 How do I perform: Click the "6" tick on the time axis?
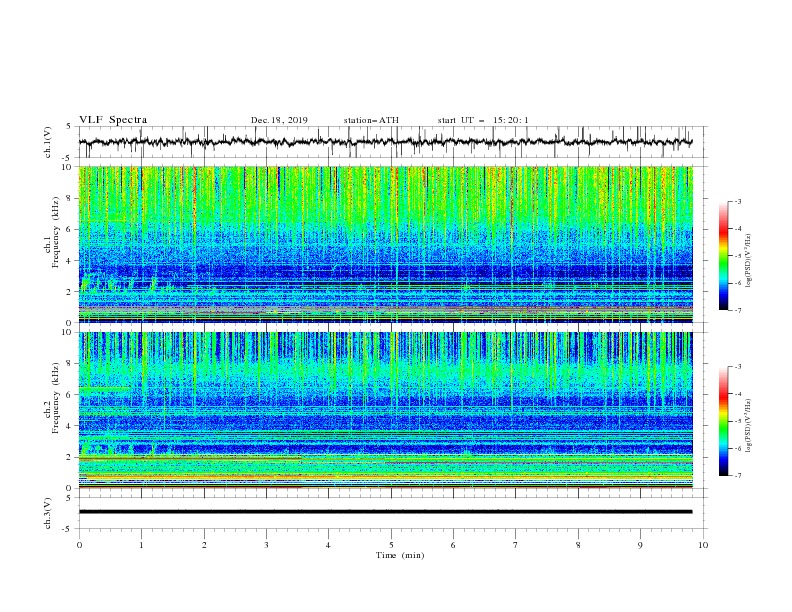(453, 545)
